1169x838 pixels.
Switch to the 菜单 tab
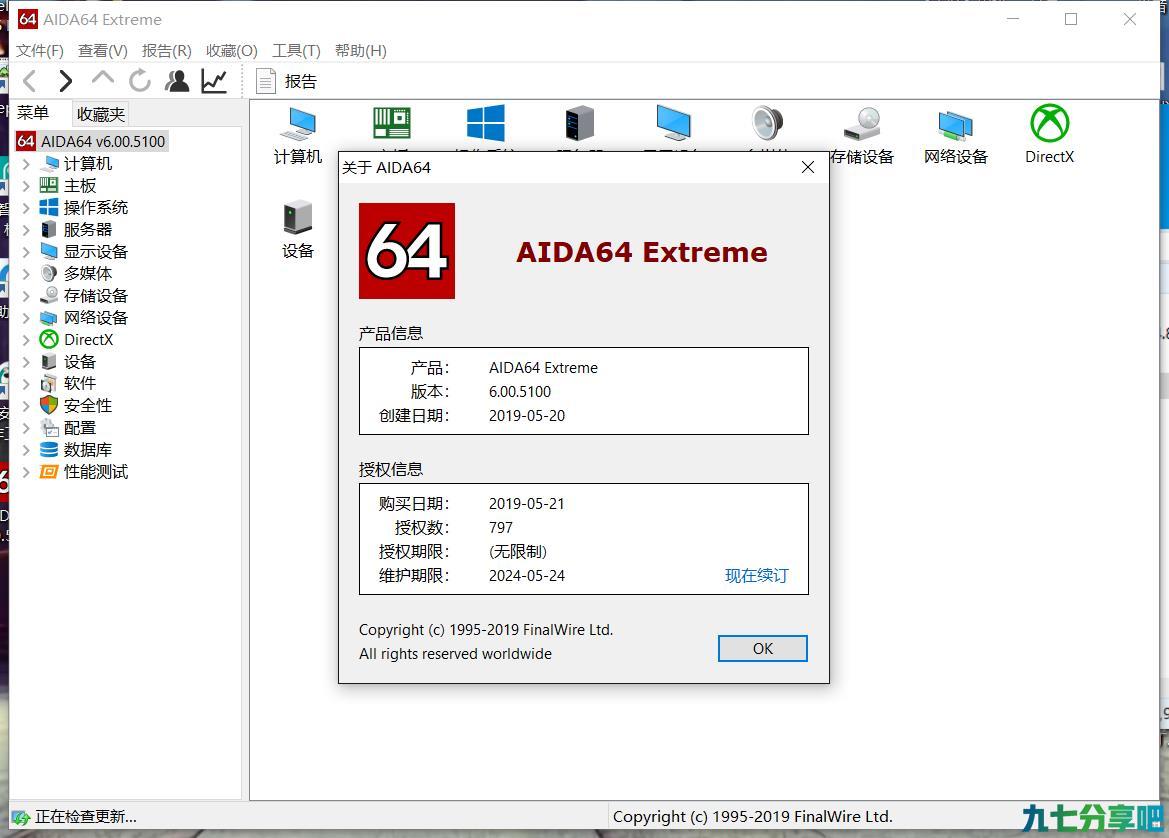point(33,113)
